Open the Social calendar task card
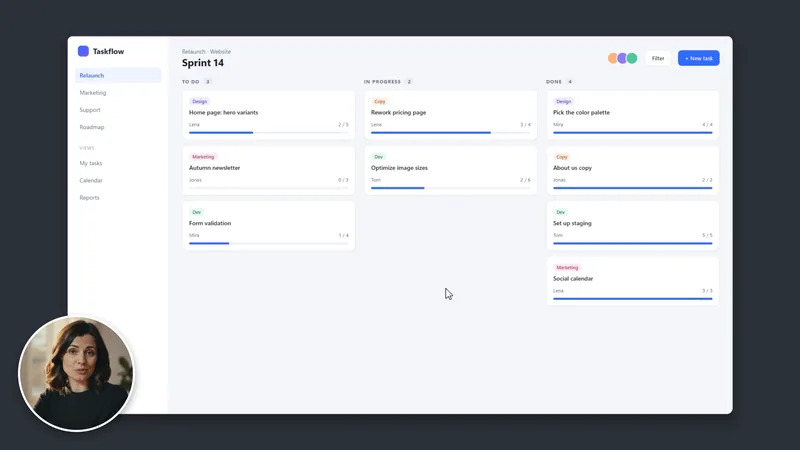Viewport: 800px width, 450px height. tap(633, 281)
